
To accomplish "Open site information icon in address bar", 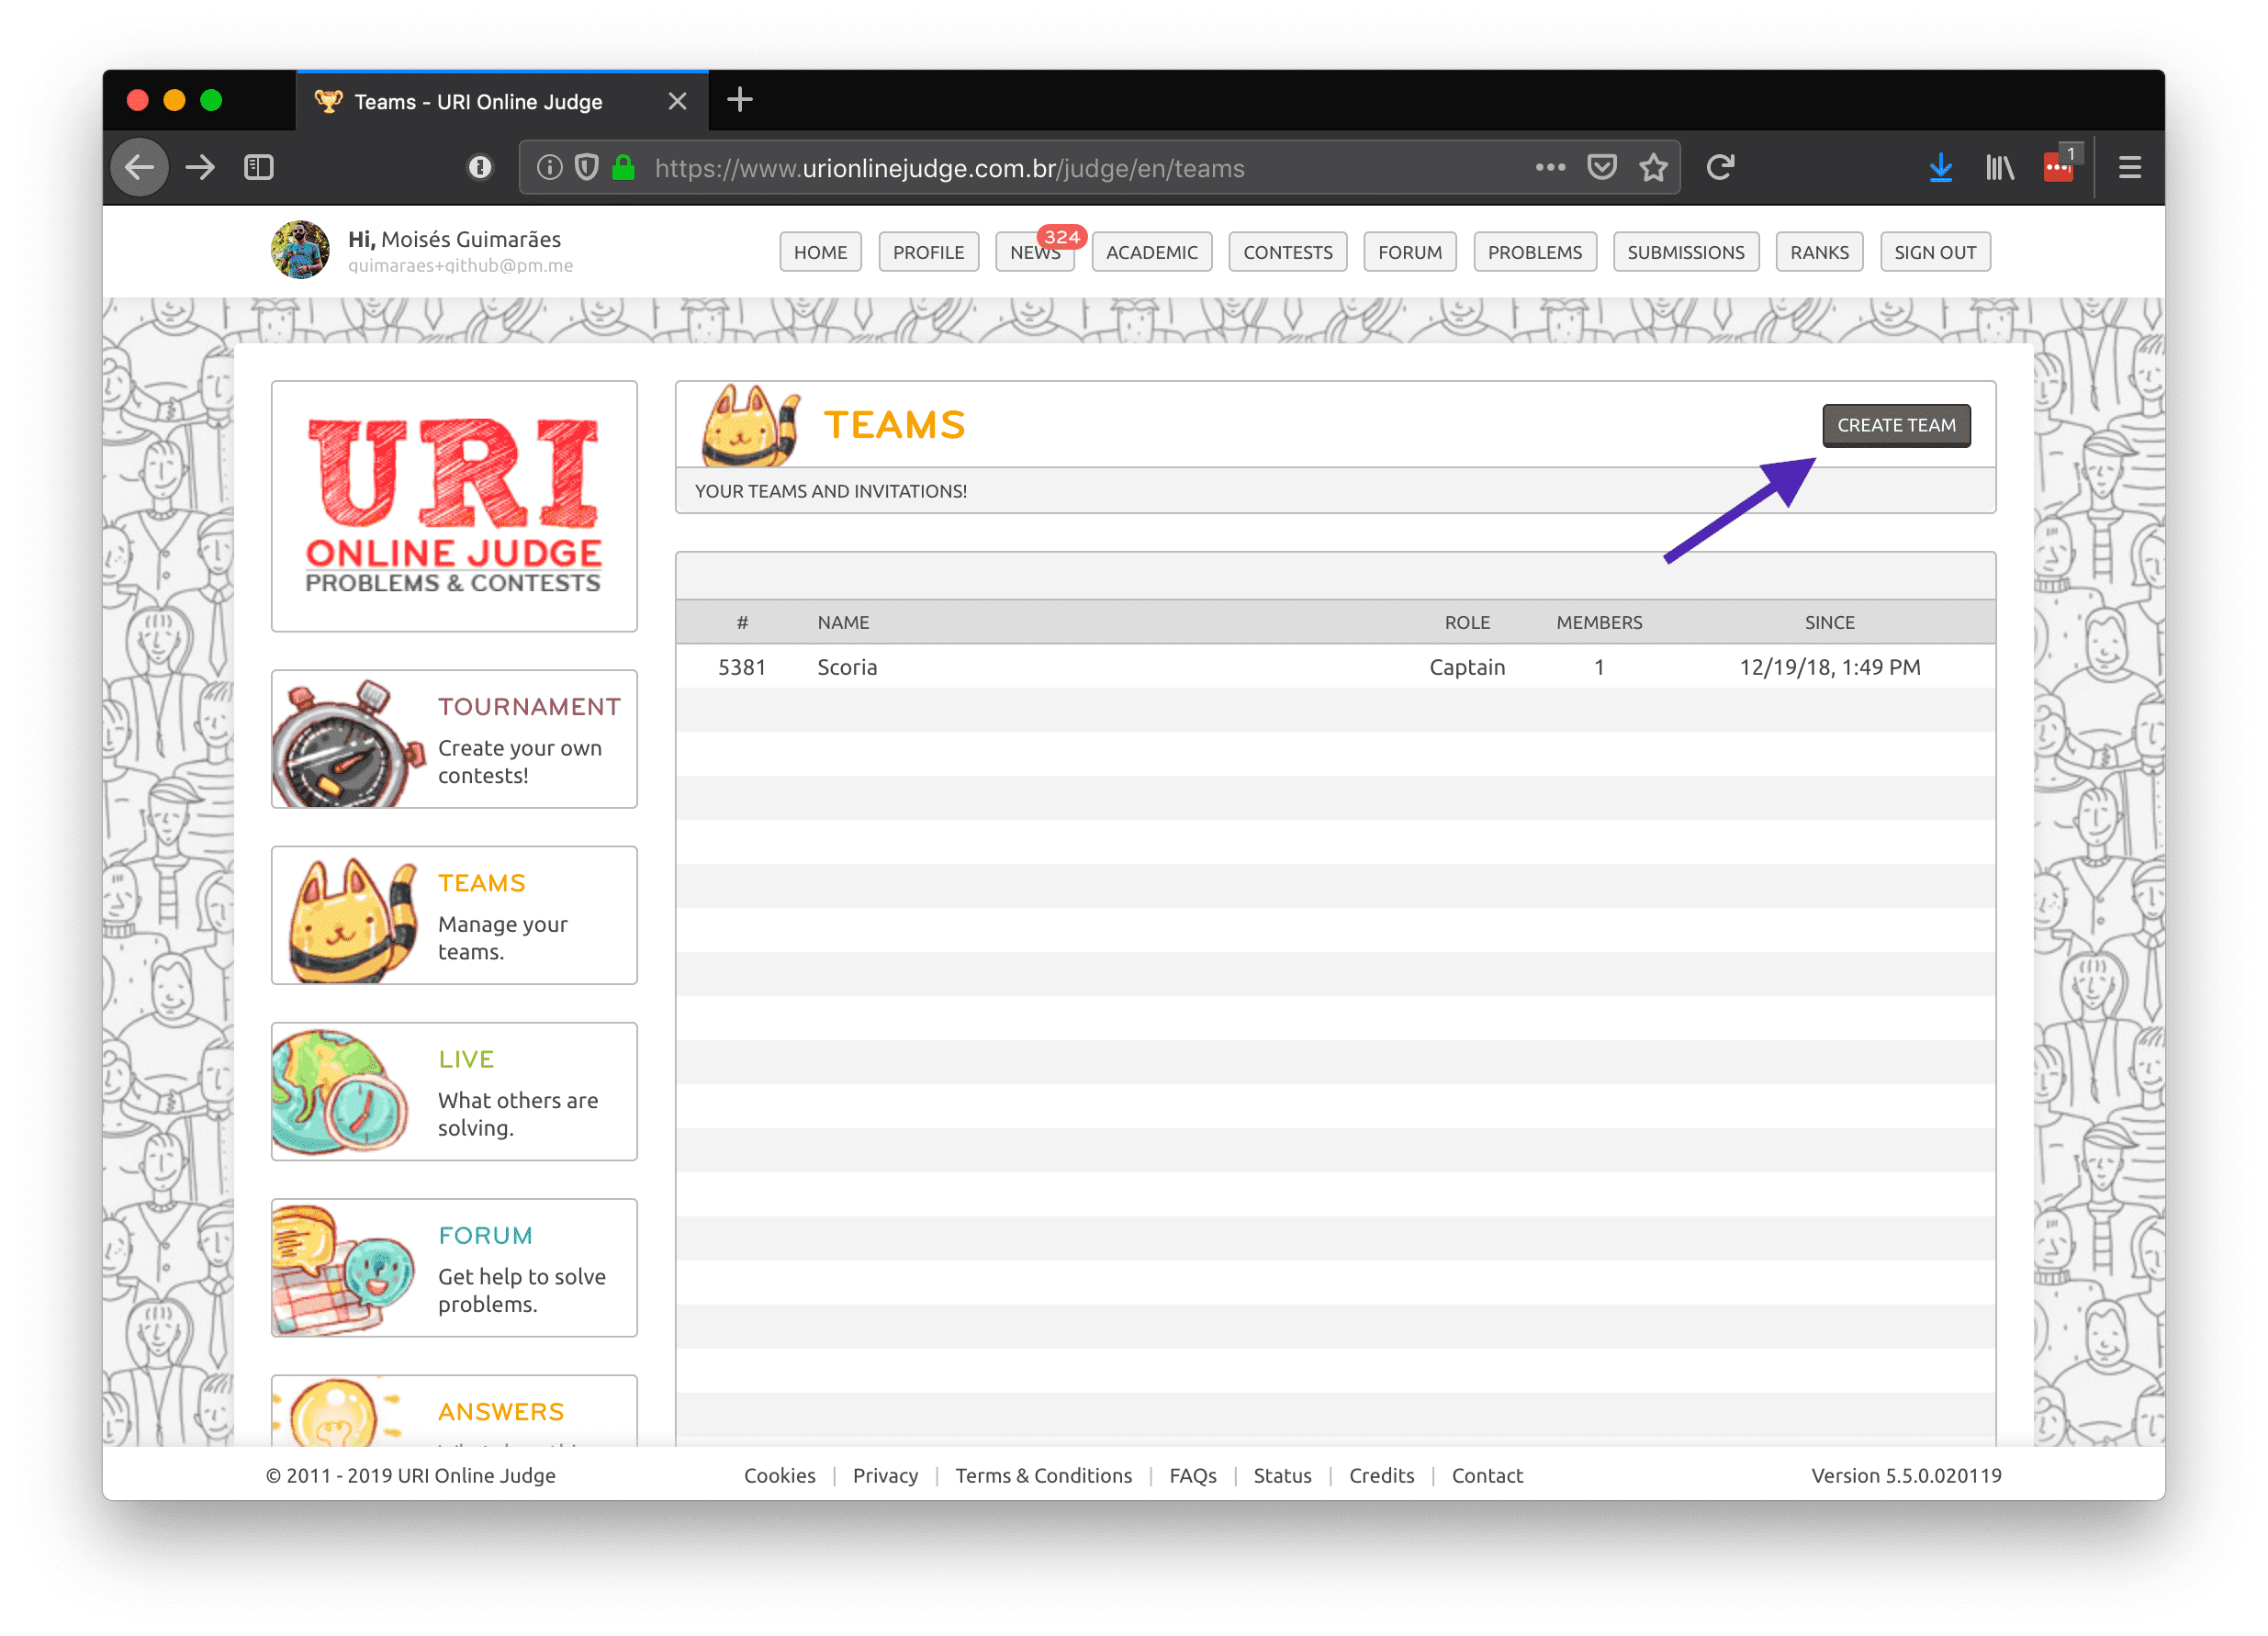I will click(x=549, y=167).
